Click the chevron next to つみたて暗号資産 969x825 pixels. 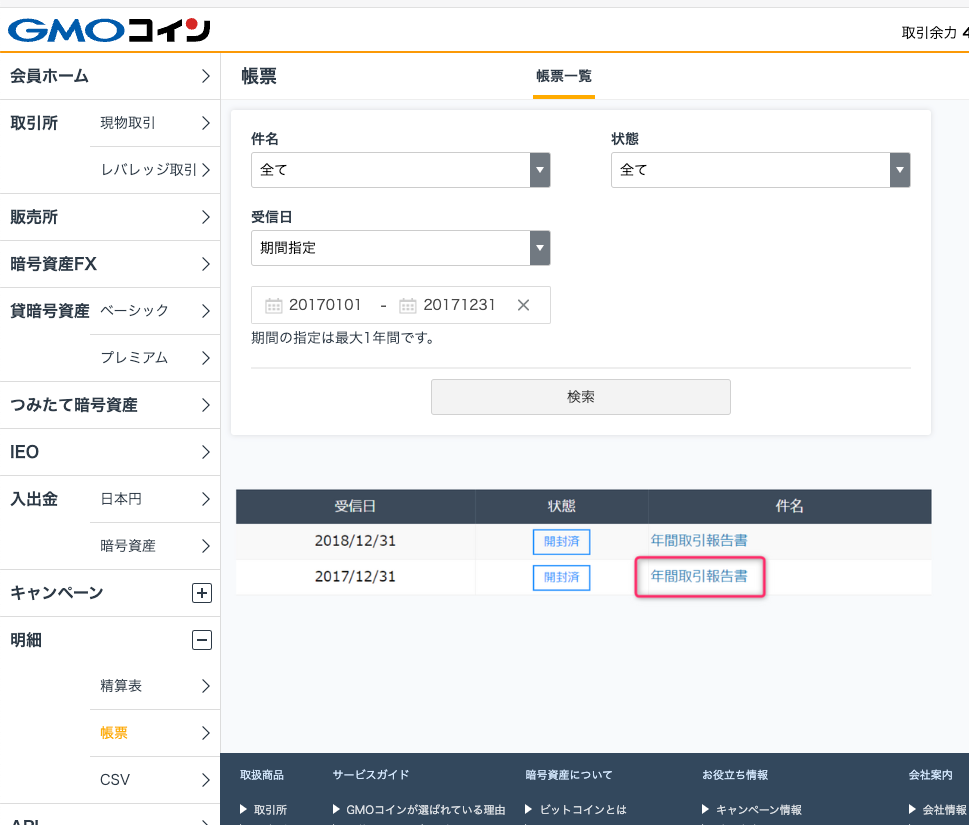(x=206, y=405)
